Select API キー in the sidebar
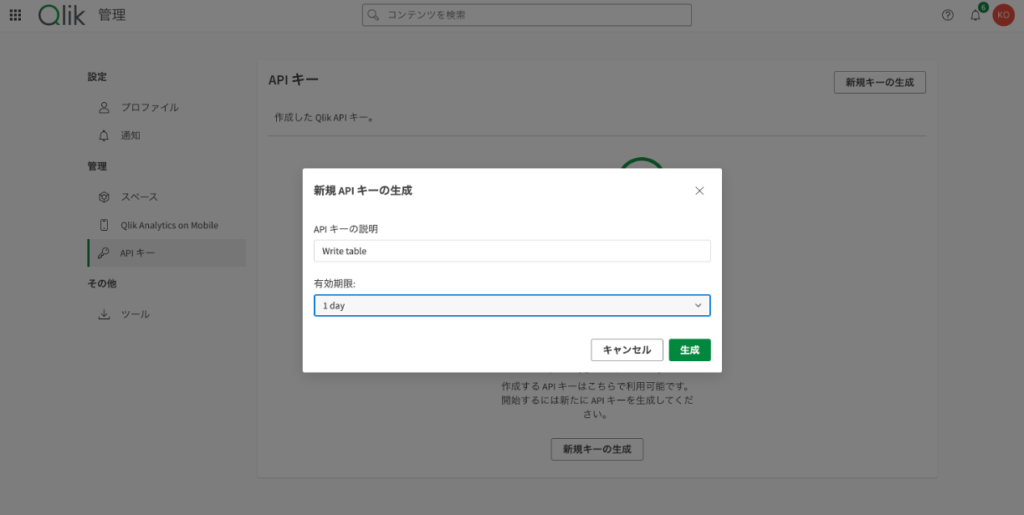Viewport: 1024px width, 515px height. [x=137, y=253]
